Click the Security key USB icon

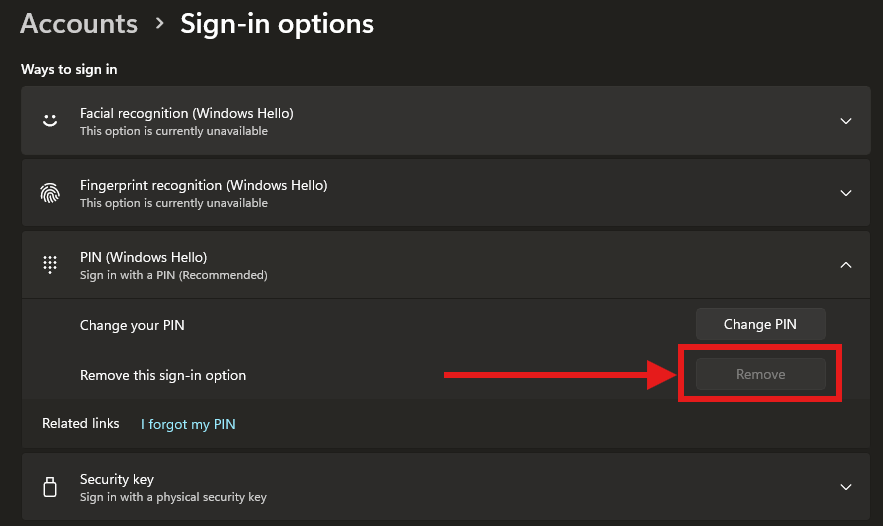(50, 487)
